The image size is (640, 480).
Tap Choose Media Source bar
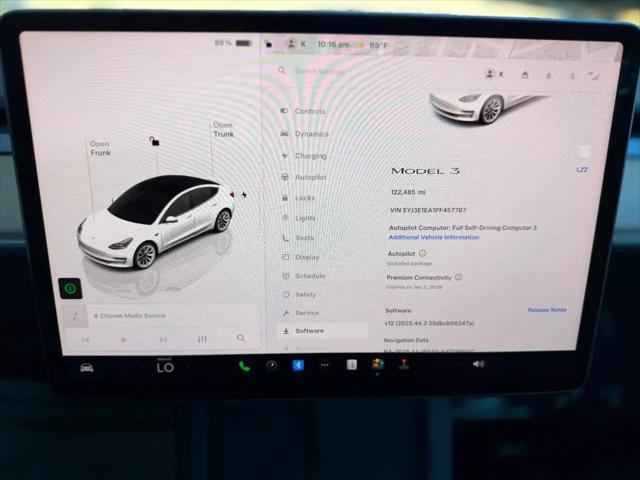[x=173, y=316]
